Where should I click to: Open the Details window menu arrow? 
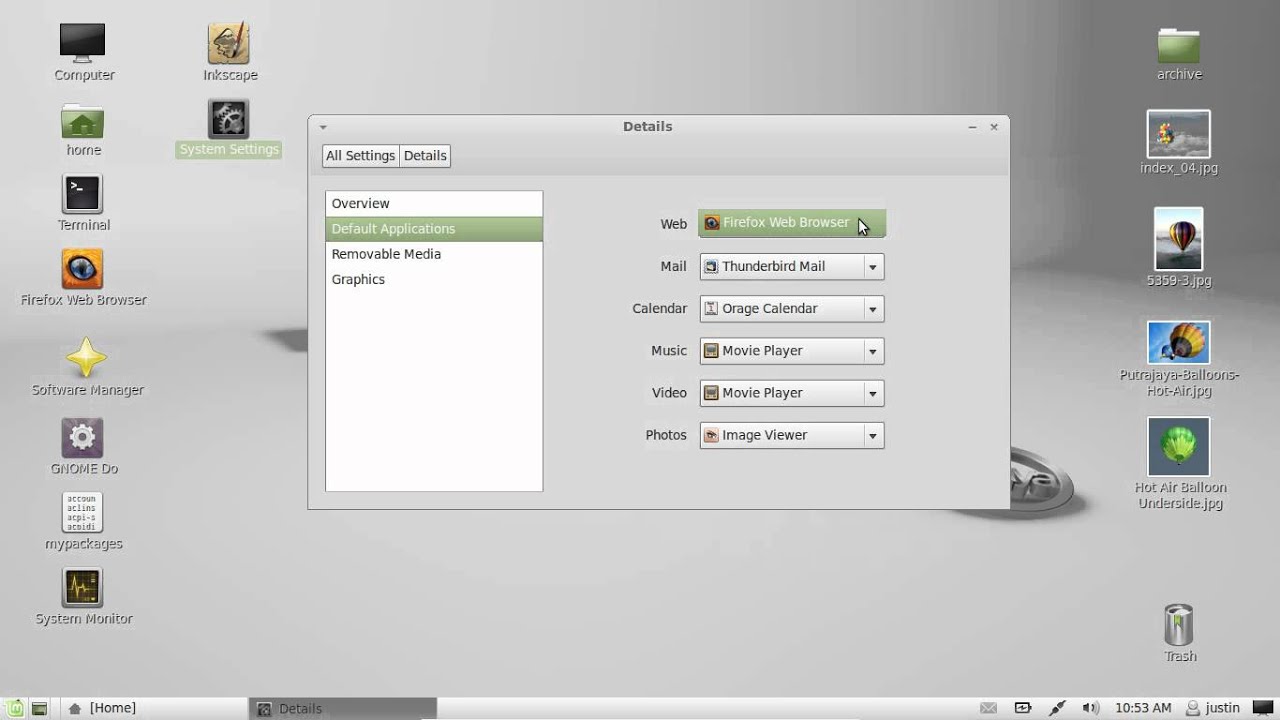[323, 127]
